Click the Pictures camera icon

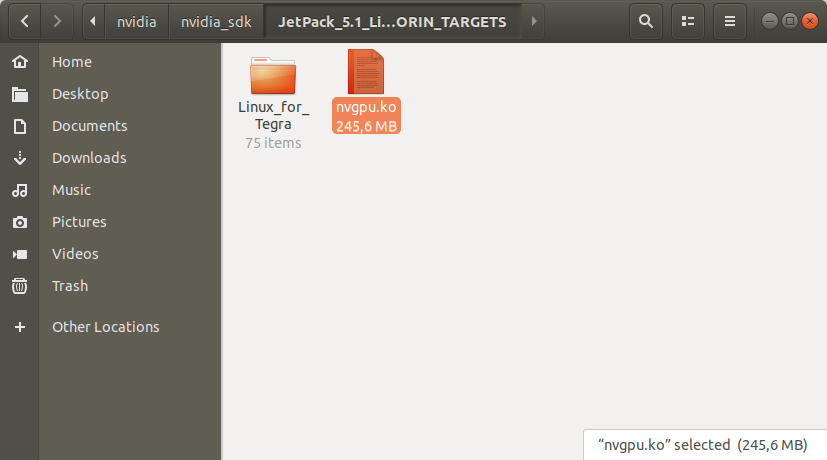click(20, 222)
